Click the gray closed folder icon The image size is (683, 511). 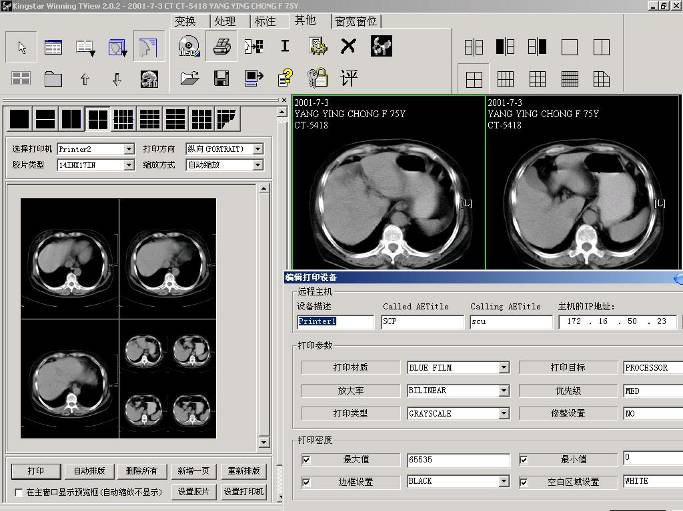[53, 79]
